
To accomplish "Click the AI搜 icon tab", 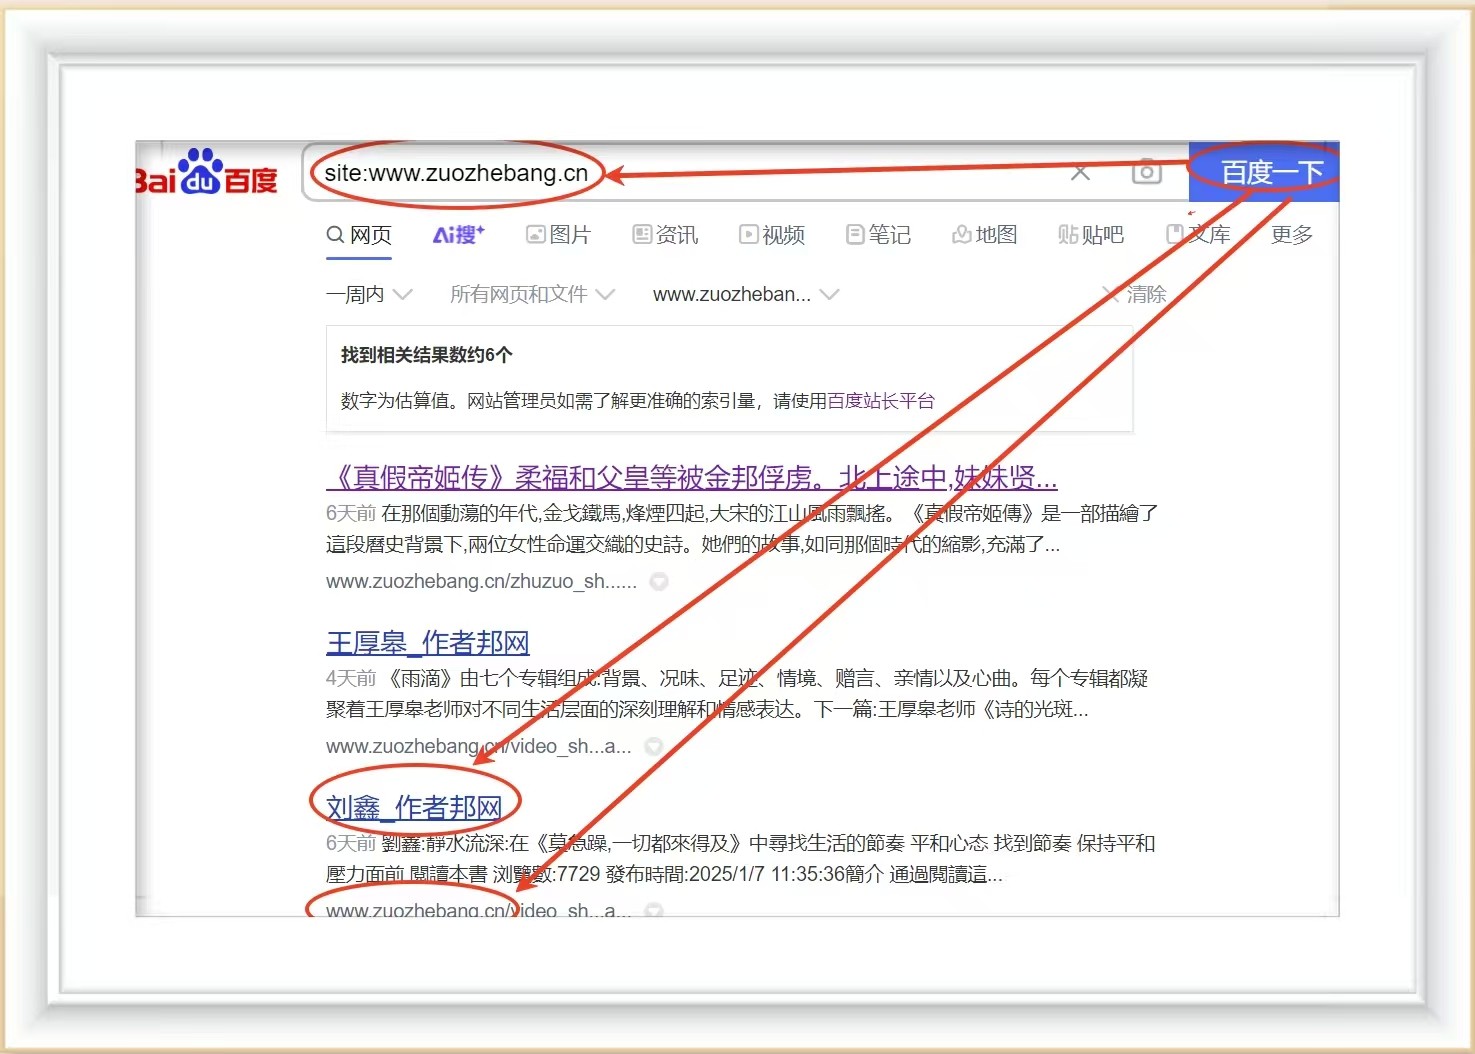I will point(458,235).
